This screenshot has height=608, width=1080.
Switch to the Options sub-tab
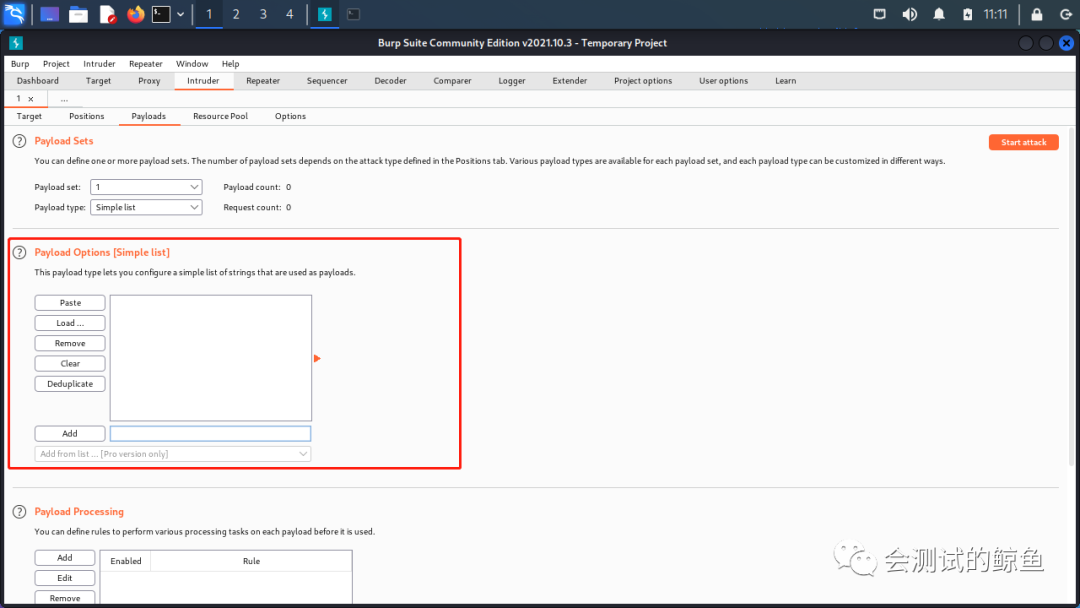[x=290, y=116]
